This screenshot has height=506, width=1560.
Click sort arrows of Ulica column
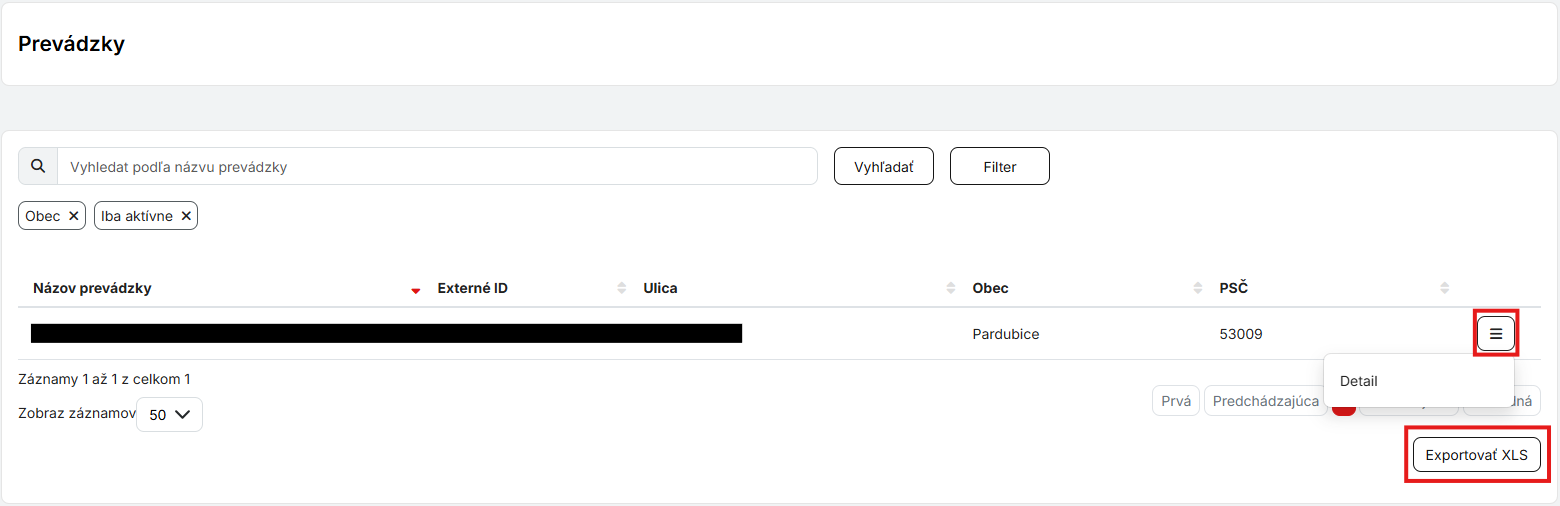(x=951, y=289)
